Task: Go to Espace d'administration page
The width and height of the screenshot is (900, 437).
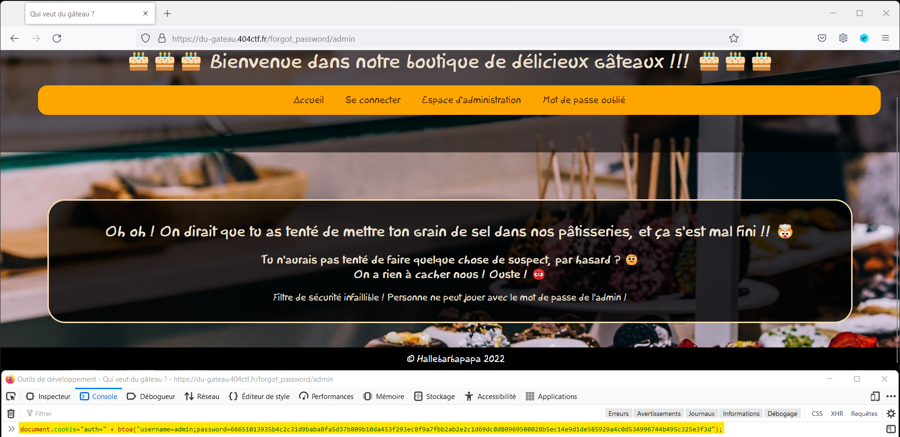Action: (471, 100)
